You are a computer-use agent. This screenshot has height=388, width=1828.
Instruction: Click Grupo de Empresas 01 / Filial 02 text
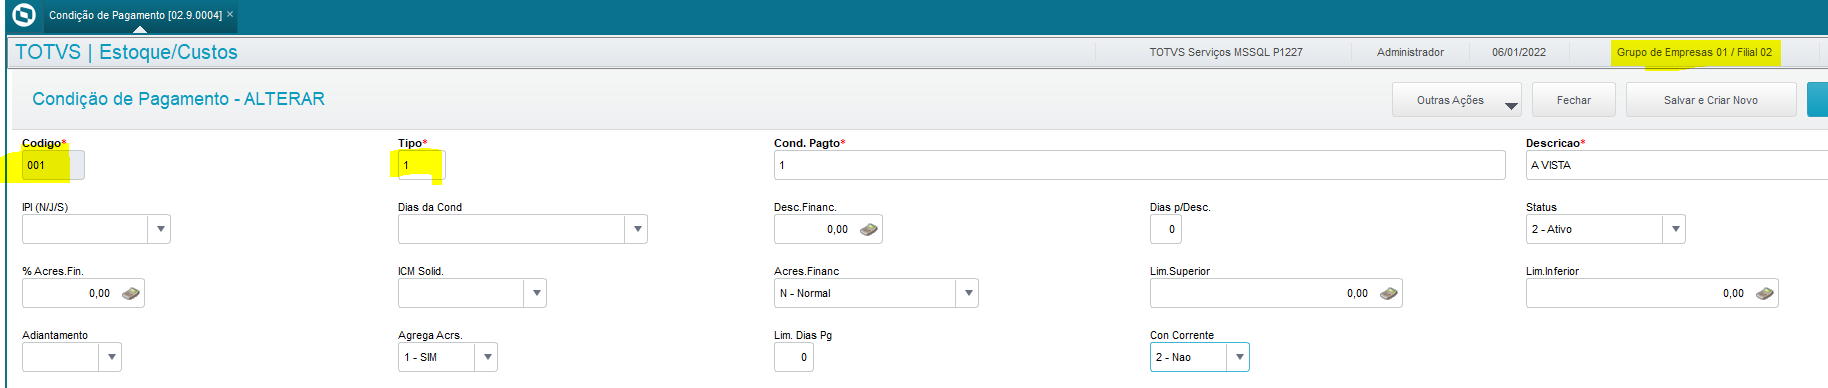[1694, 52]
